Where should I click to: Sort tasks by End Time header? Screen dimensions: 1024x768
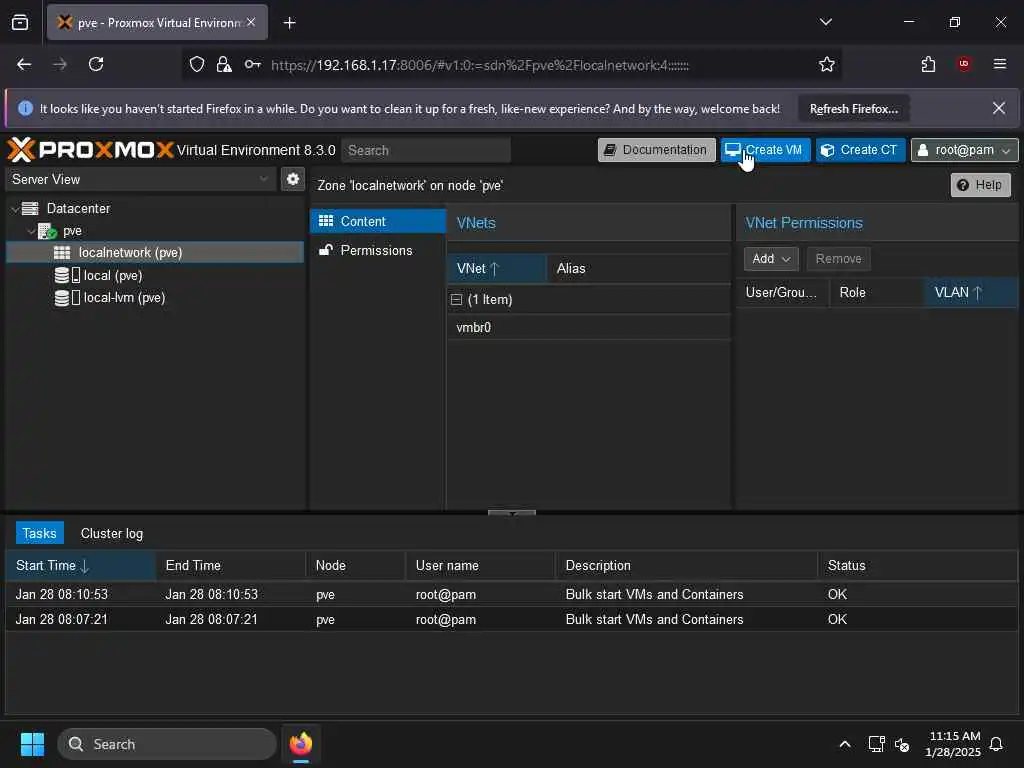pyautogui.click(x=231, y=566)
